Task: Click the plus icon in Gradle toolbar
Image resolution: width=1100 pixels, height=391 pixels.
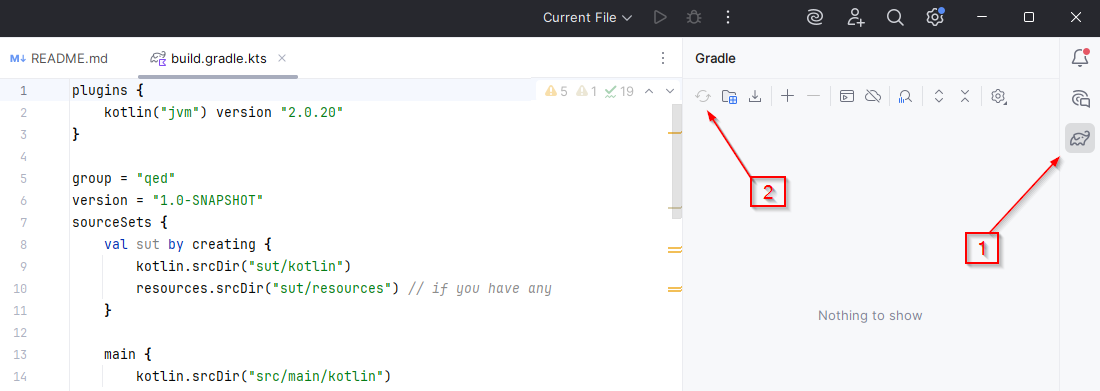Action: click(788, 96)
